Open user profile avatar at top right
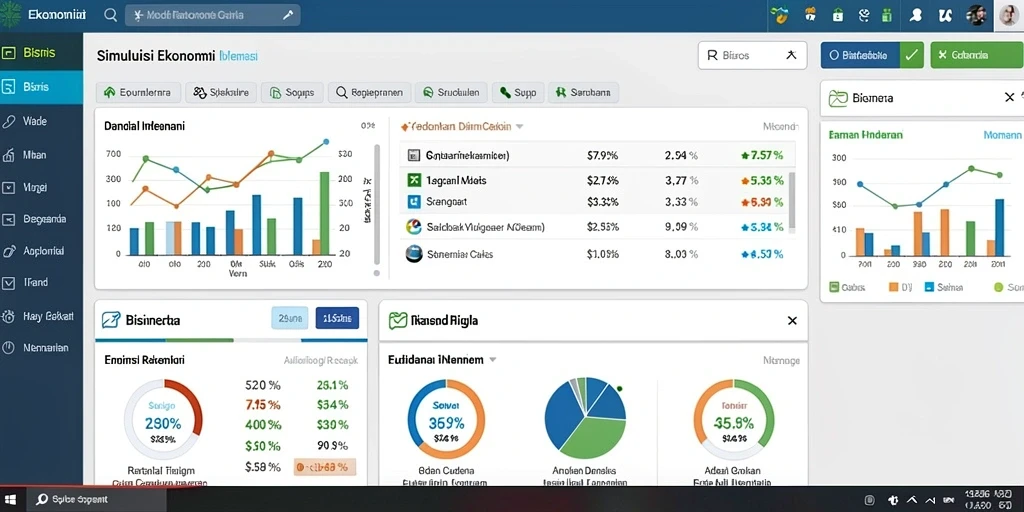Screen dimensions: 1024x512 (x=1010, y=14)
